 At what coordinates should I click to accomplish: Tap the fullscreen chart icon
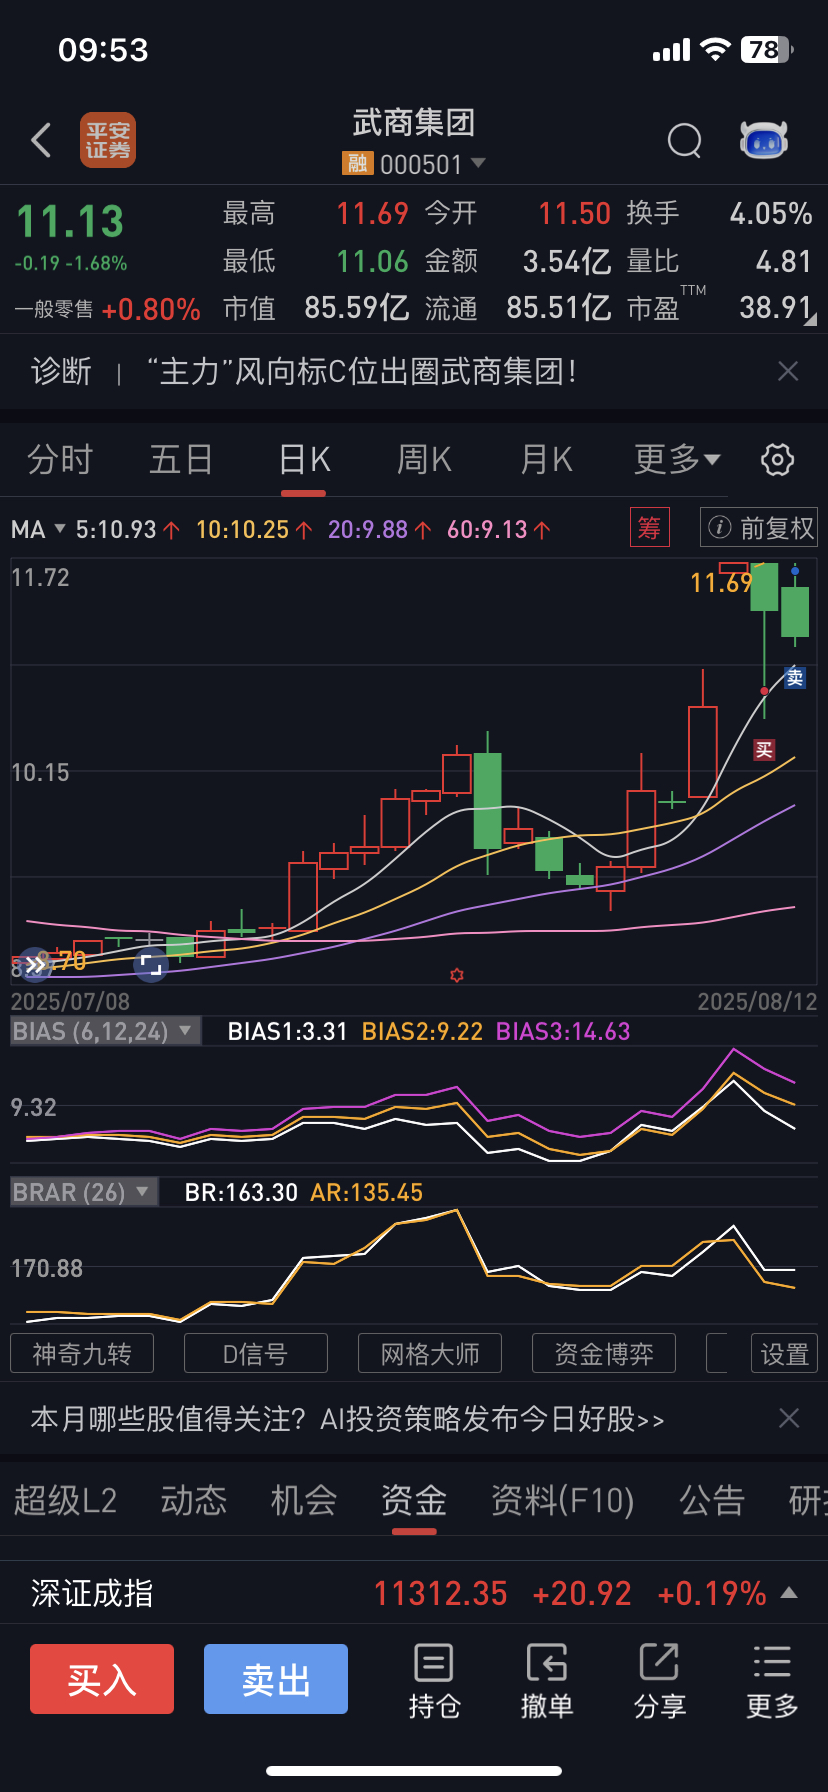[150, 965]
